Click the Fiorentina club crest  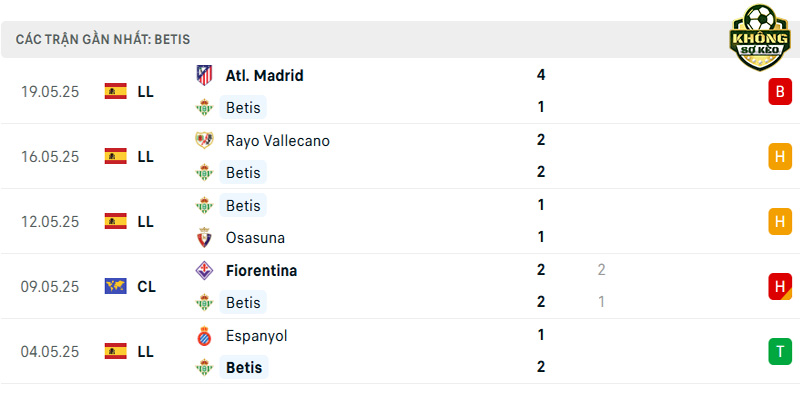point(204,270)
